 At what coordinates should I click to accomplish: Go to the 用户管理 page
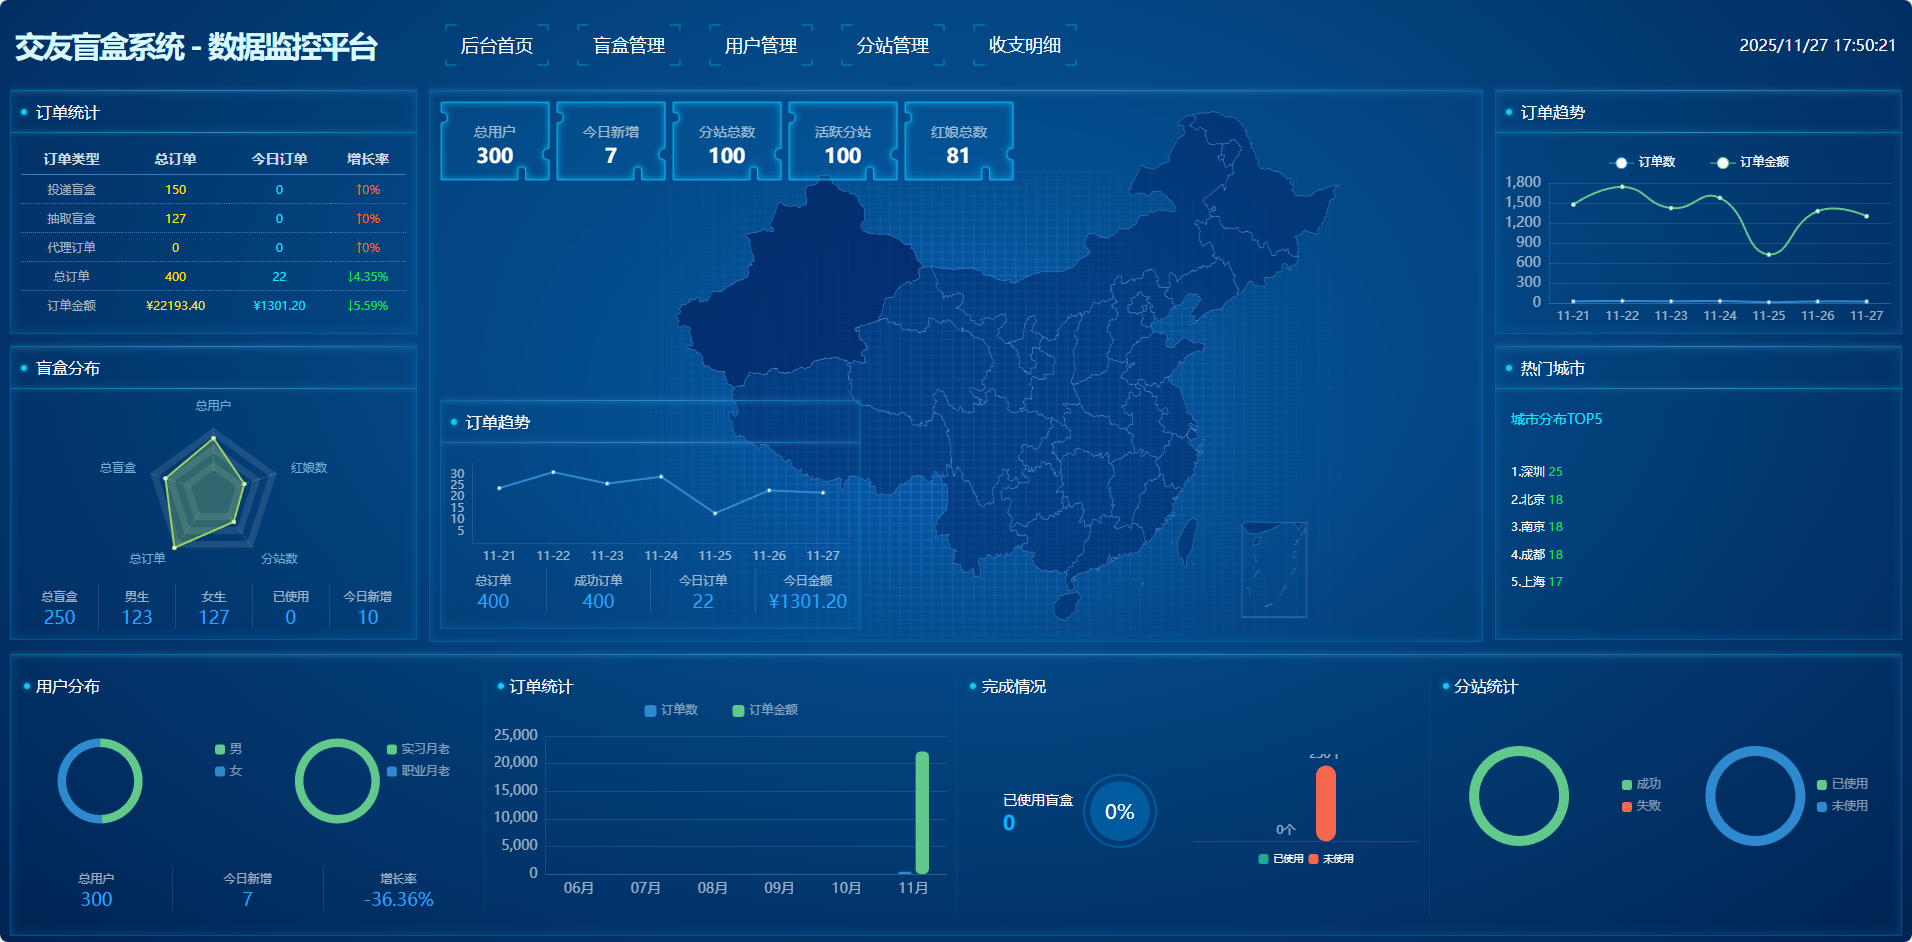coord(760,46)
